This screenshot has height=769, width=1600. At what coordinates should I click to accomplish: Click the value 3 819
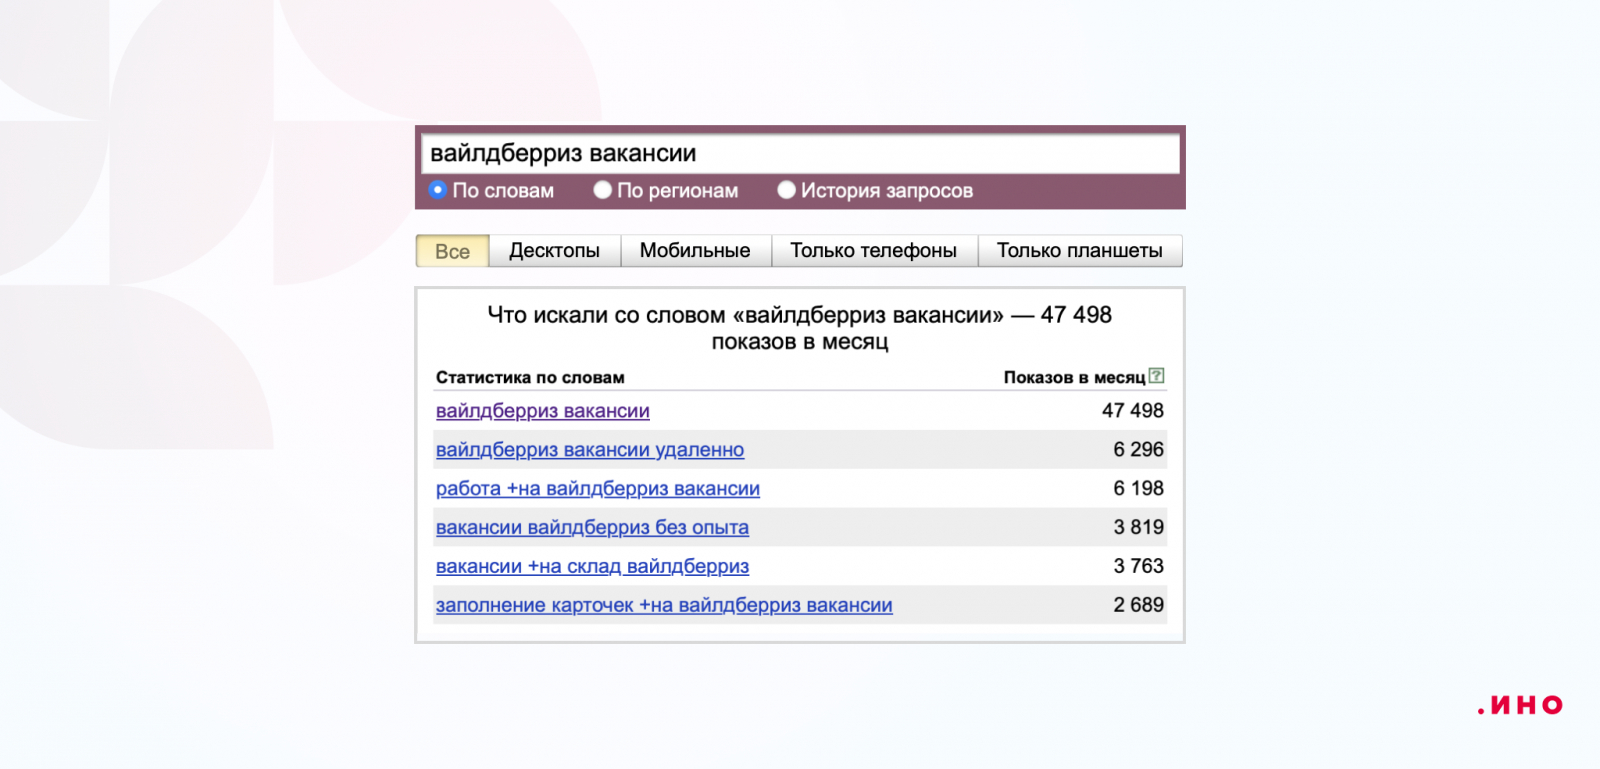pos(1139,528)
